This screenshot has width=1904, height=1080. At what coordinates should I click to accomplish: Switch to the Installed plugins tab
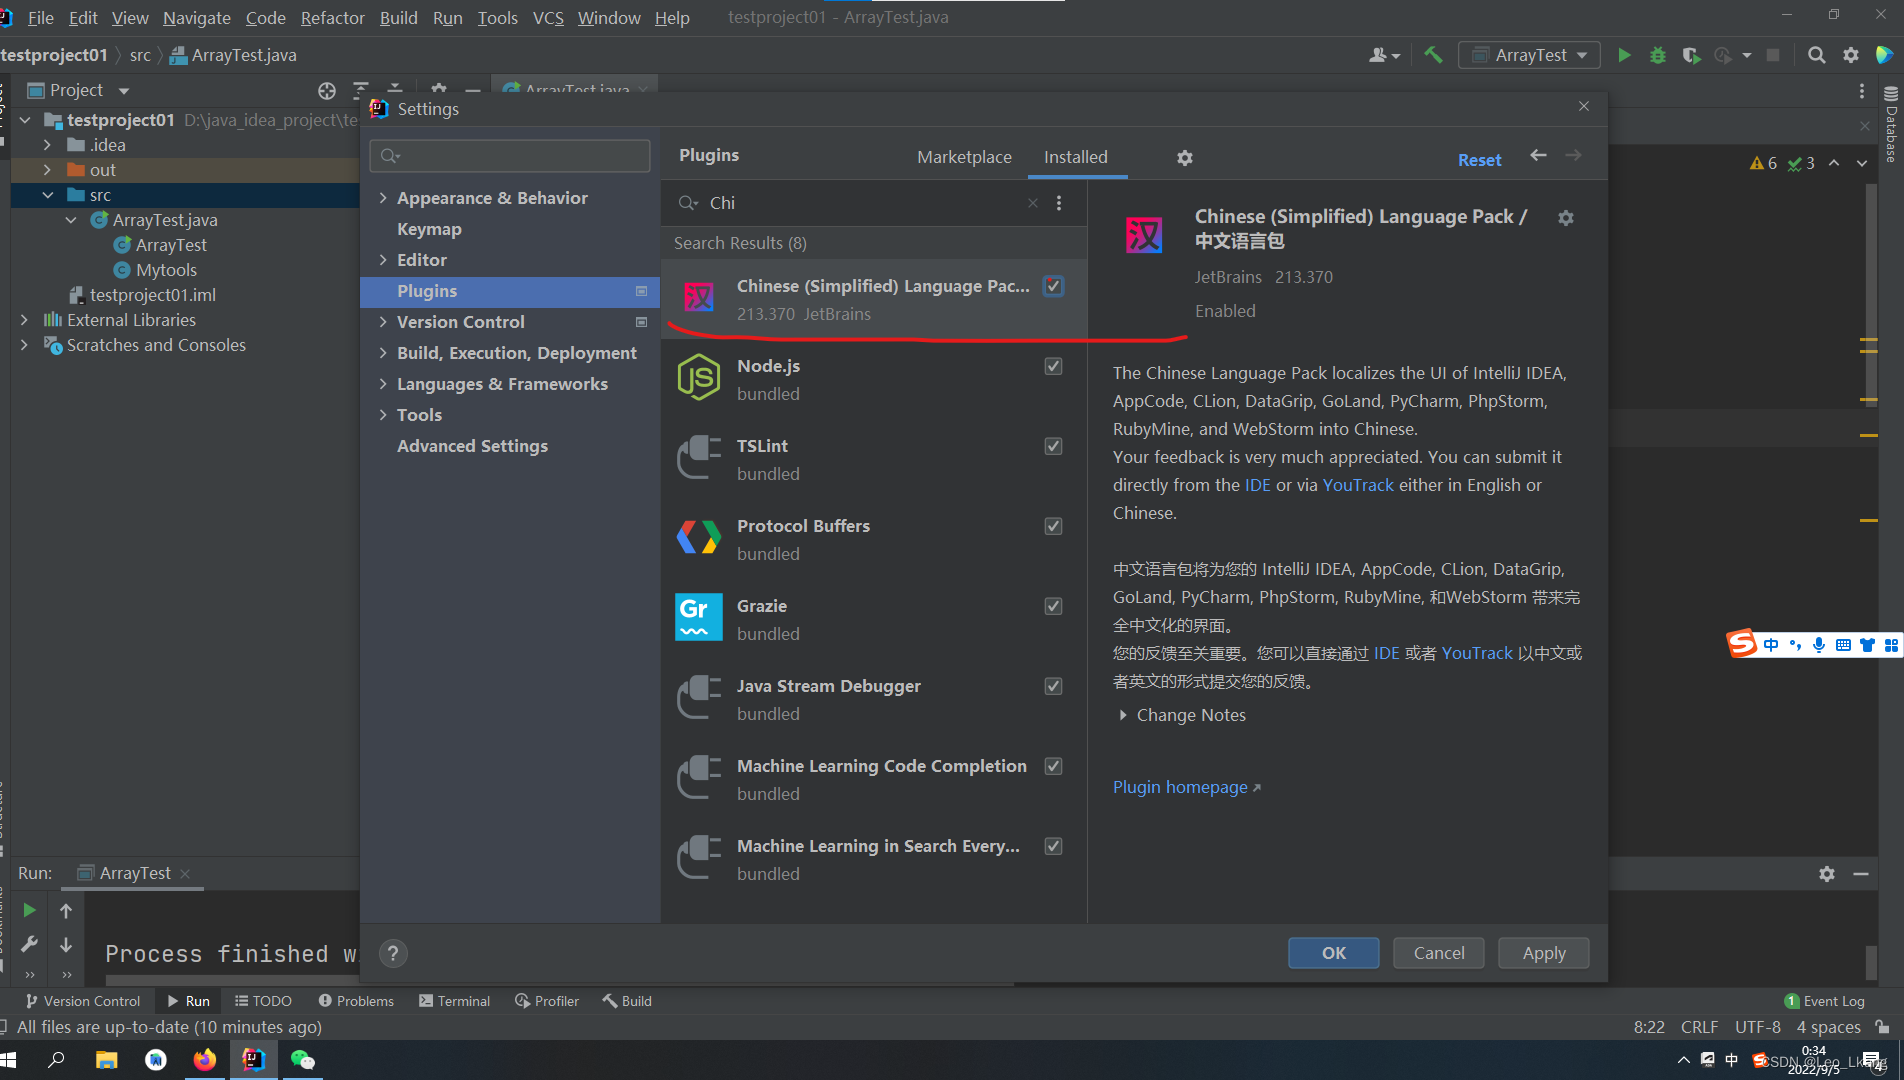pyautogui.click(x=1076, y=157)
